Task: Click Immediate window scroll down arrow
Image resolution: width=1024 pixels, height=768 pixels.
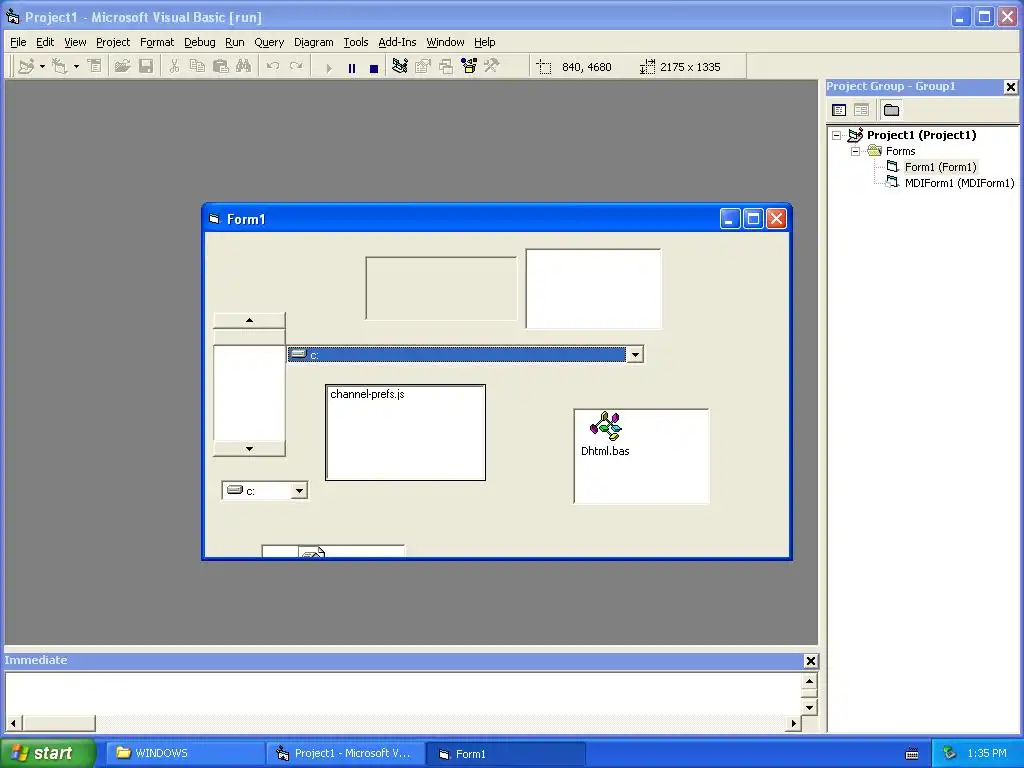Action: click(x=809, y=707)
